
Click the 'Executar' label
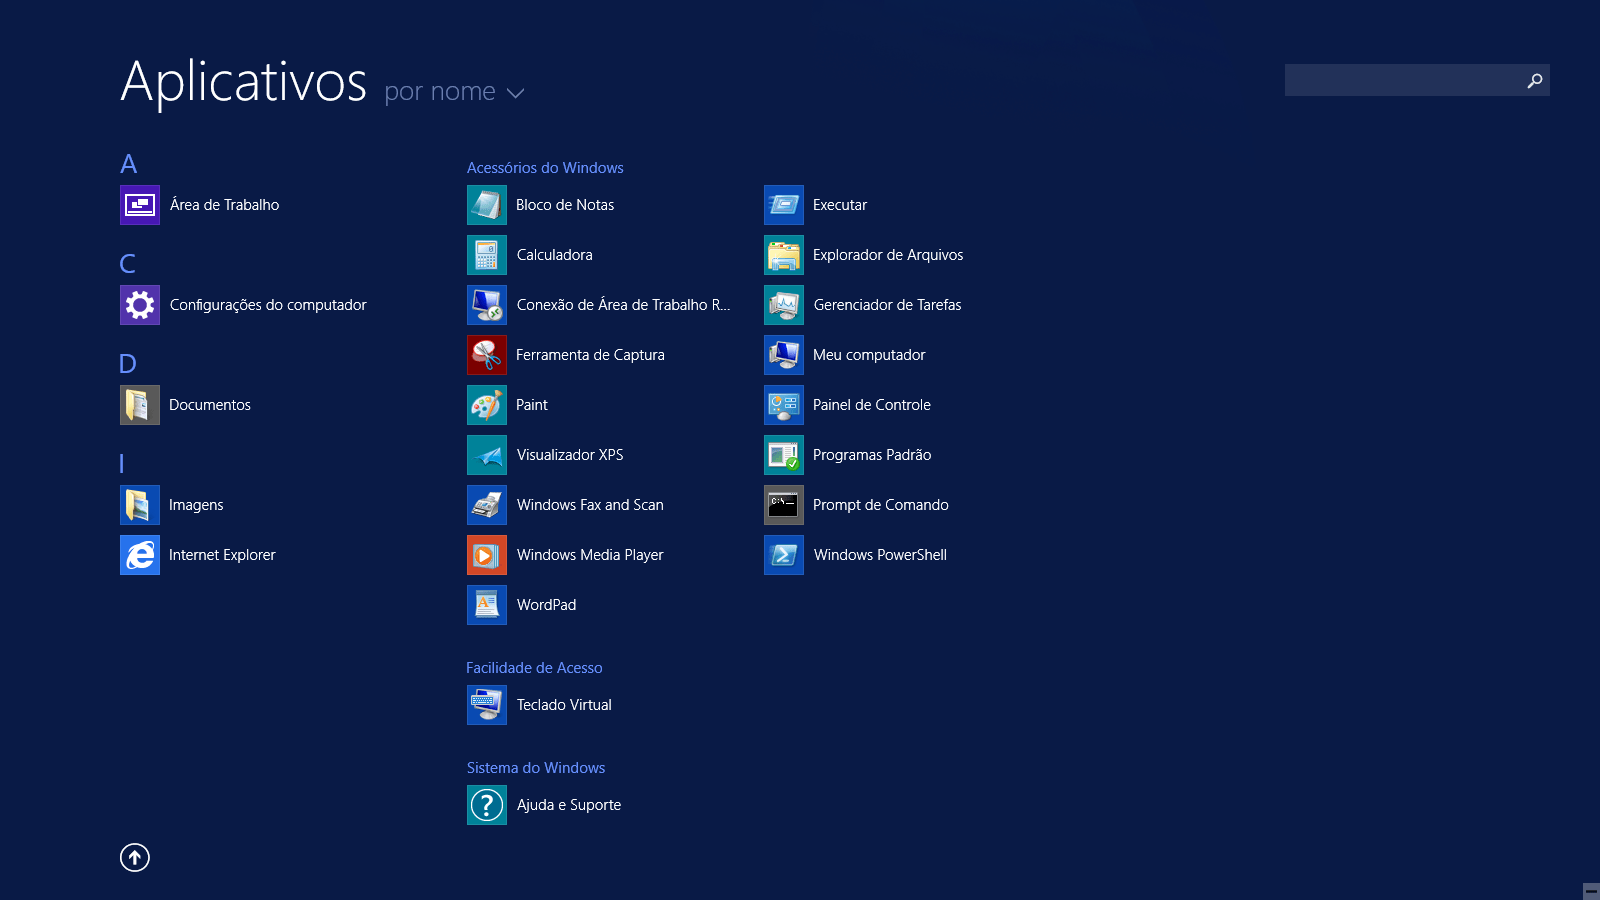tap(840, 205)
